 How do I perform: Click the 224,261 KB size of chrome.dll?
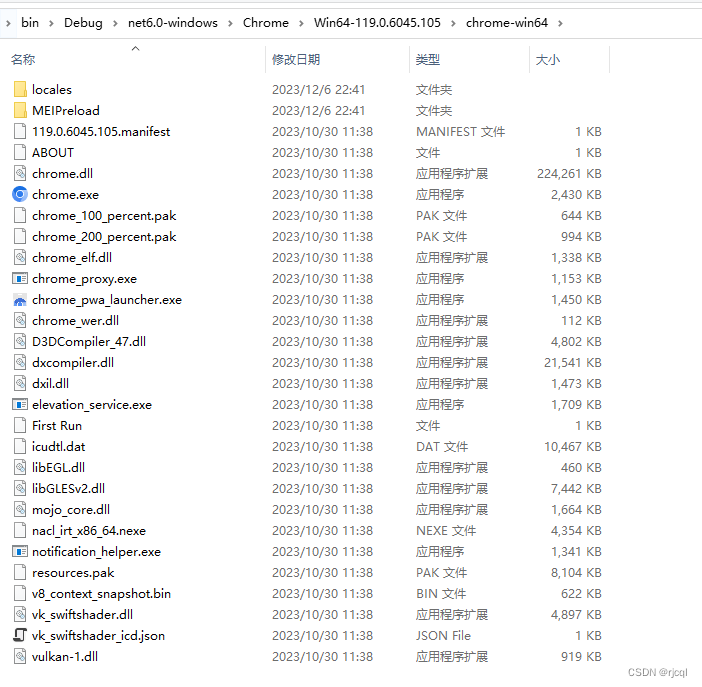coord(569,173)
